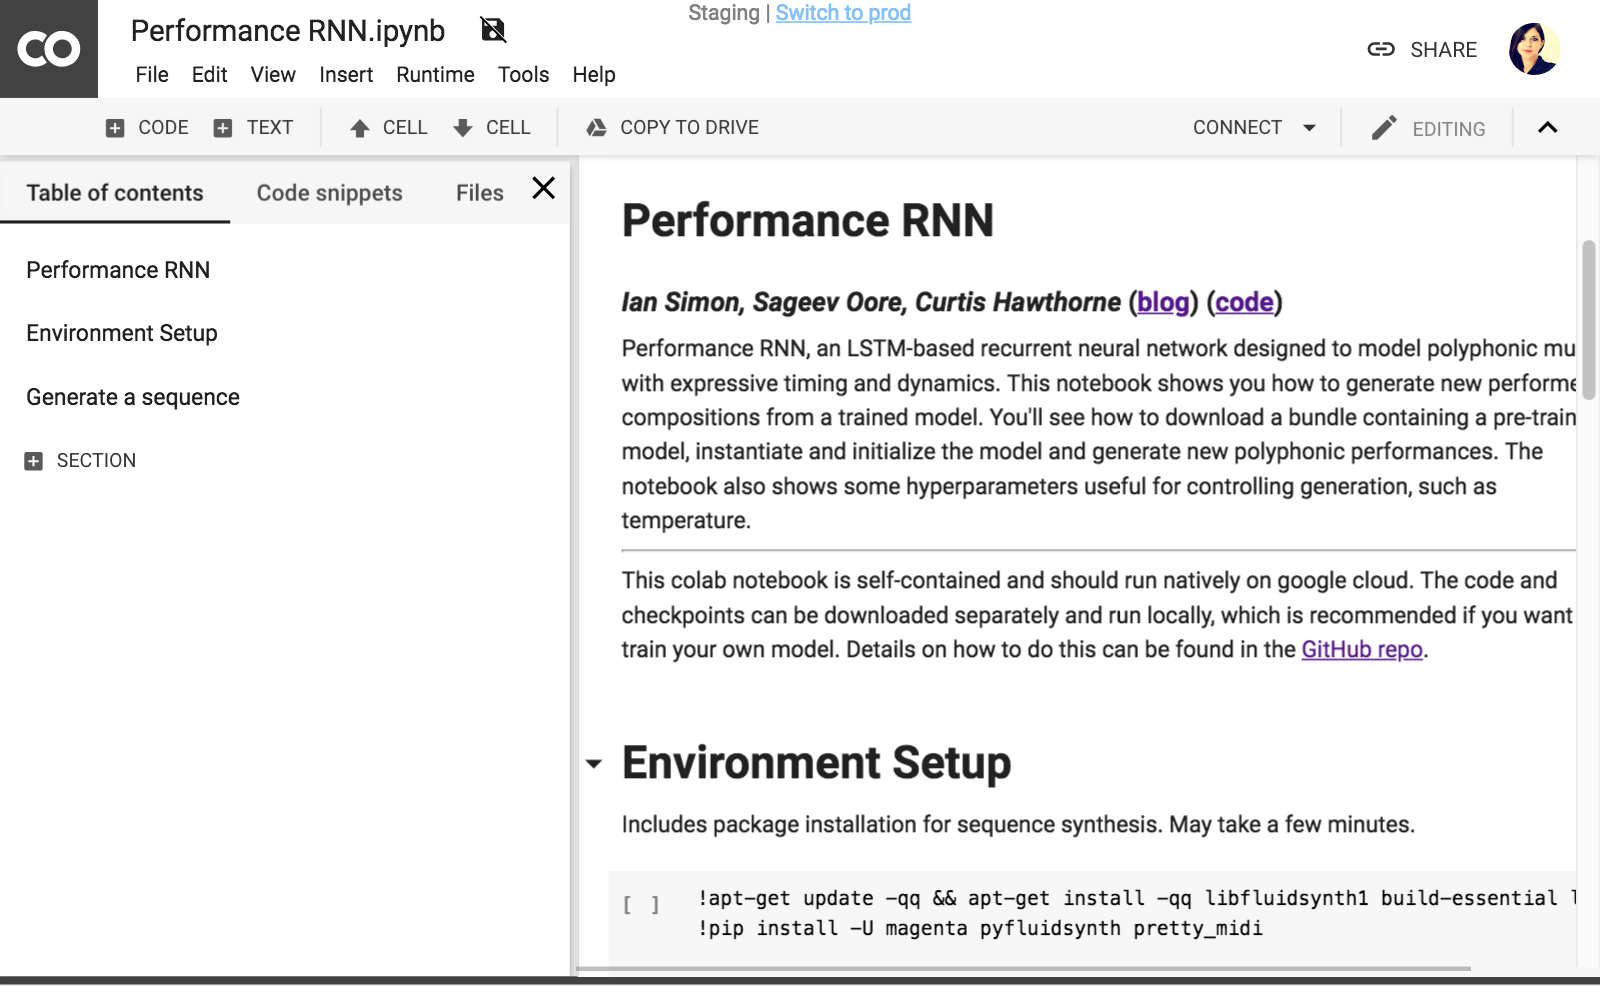The height and width of the screenshot is (986, 1600).
Task: Open the Runtime menu
Action: tap(435, 75)
